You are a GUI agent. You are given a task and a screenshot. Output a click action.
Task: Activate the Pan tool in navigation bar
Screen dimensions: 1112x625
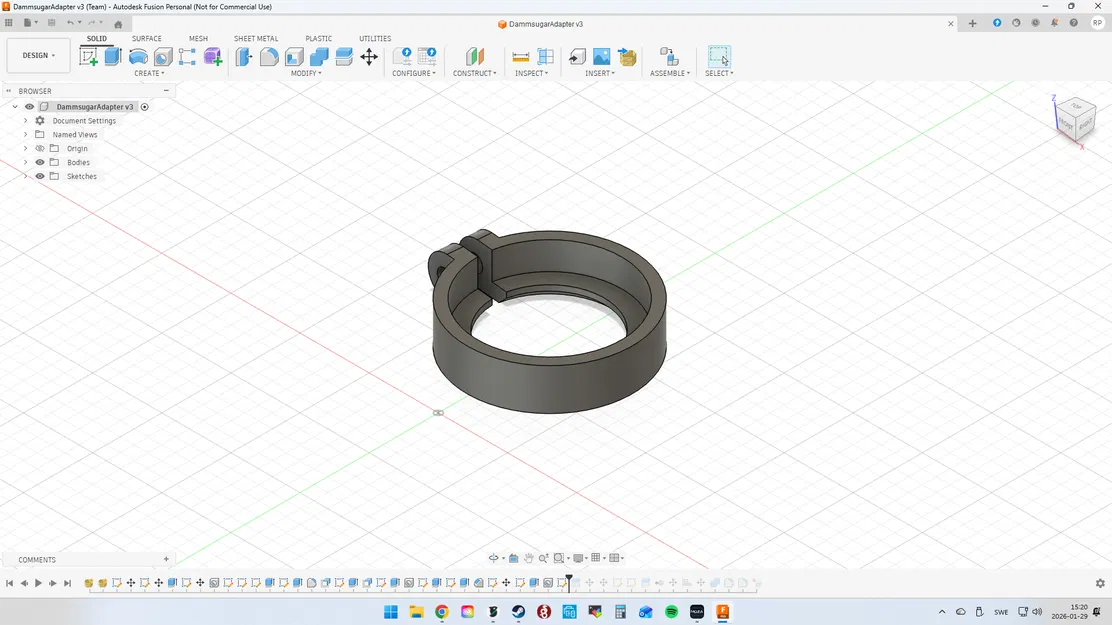529,557
